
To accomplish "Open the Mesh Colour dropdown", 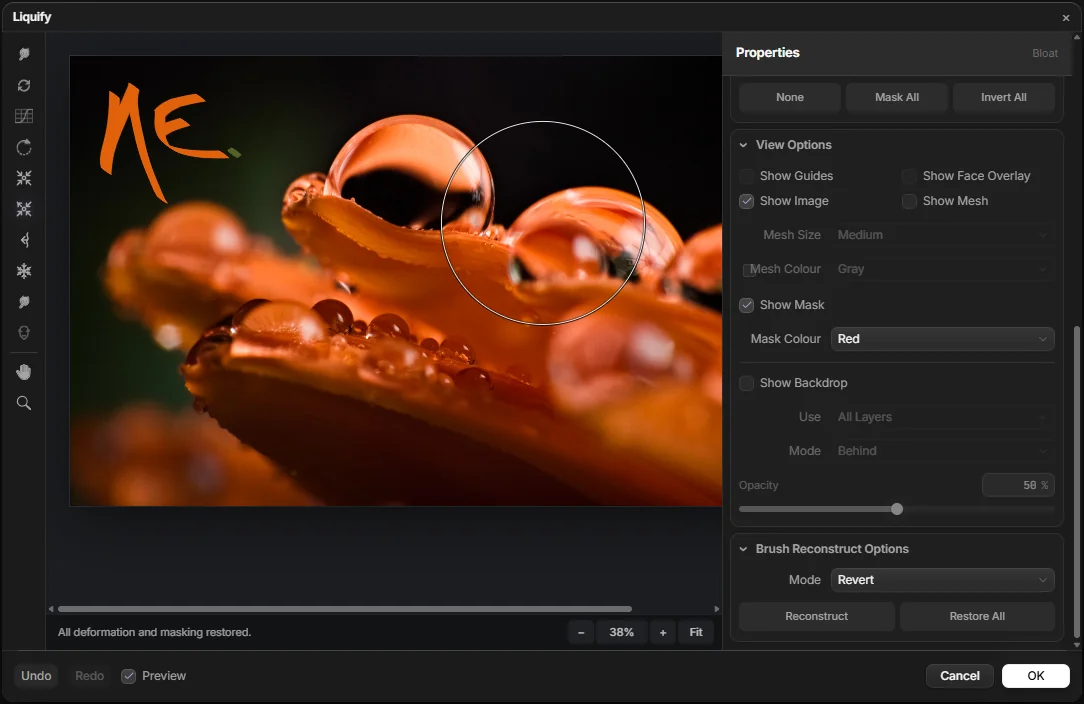I will (942, 269).
